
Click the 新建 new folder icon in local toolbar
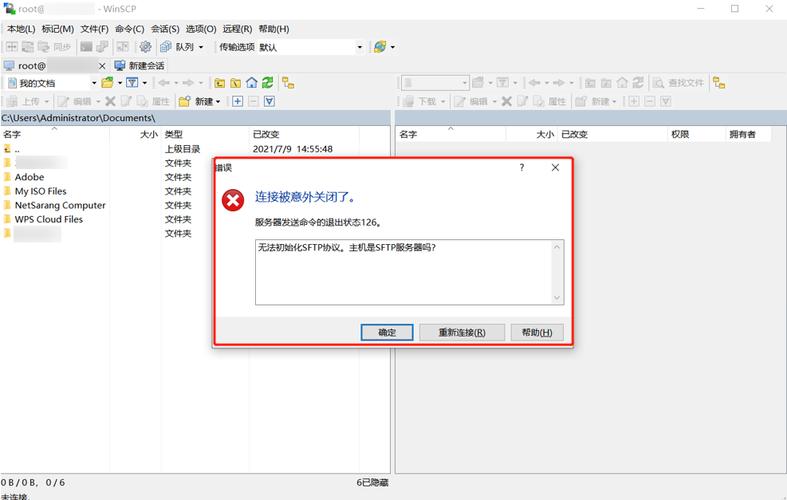(184, 101)
